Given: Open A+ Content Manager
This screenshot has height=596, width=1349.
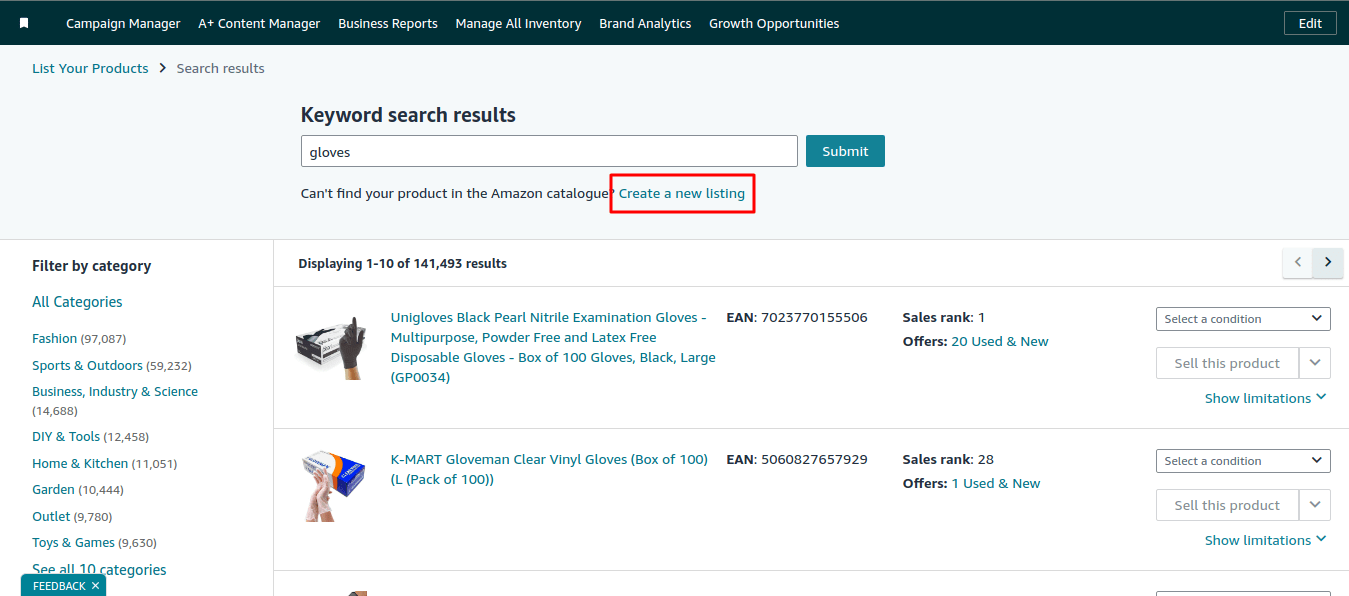Looking at the screenshot, I should pyautogui.click(x=259, y=23).
